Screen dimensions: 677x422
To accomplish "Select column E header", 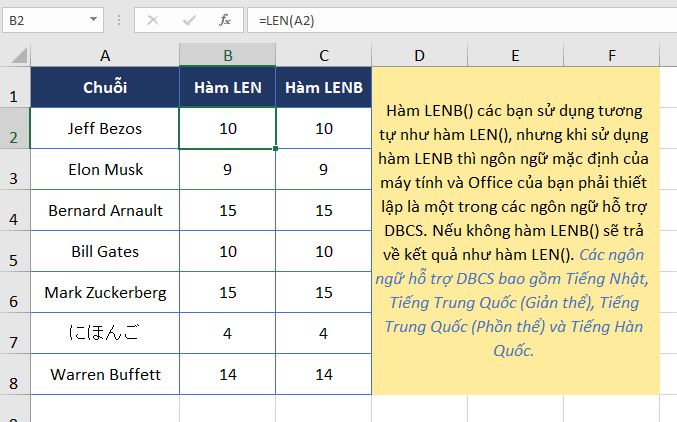I will click(516, 55).
